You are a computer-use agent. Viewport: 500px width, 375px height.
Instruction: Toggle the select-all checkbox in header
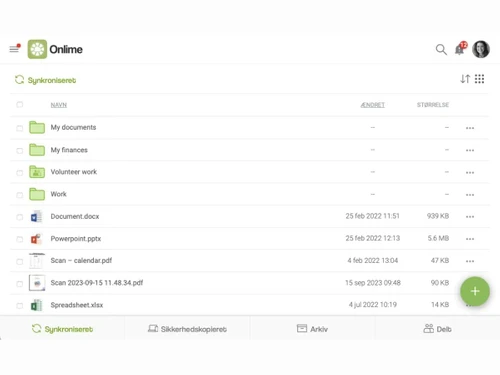click(20, 105)
